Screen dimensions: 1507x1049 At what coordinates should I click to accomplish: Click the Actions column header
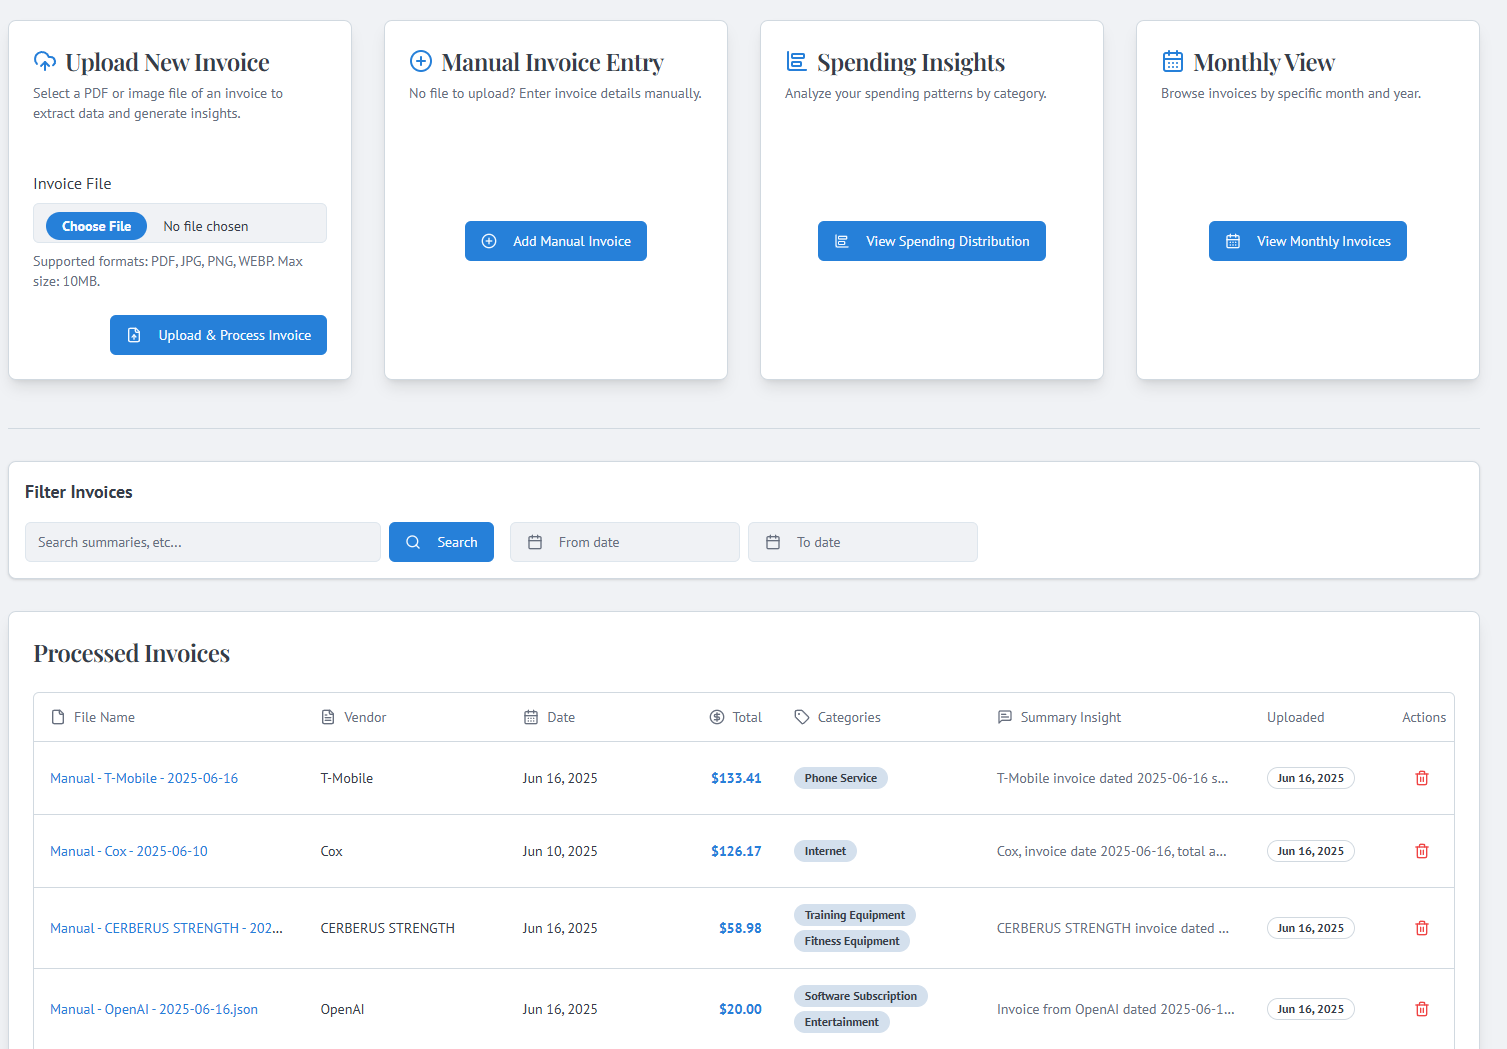point(1424,717)
